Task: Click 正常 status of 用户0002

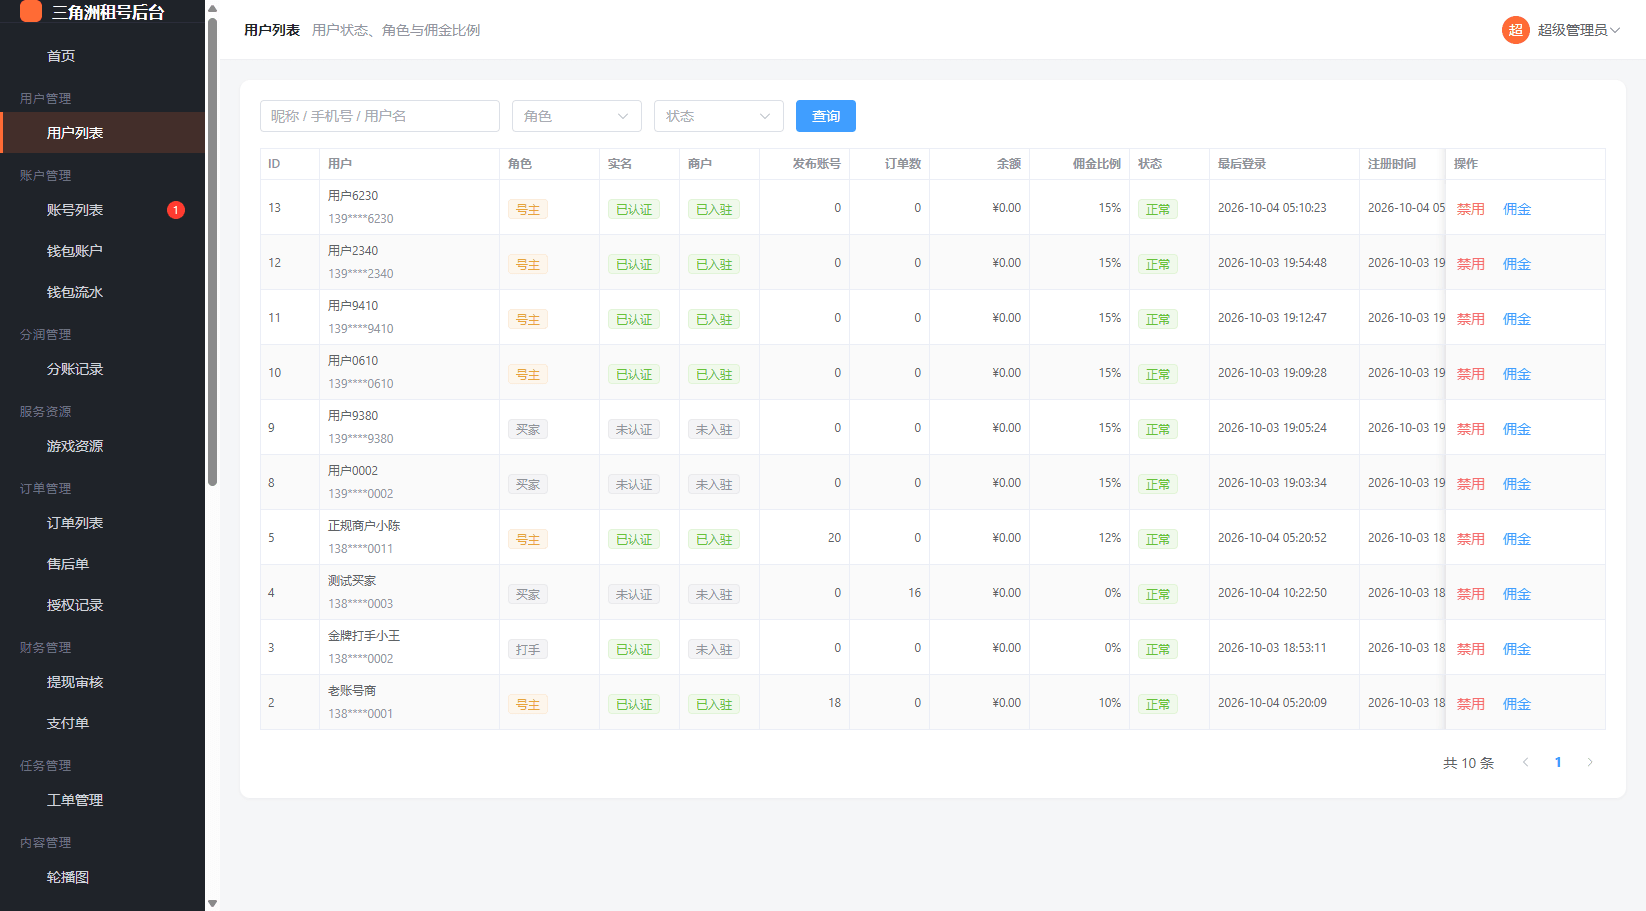Action: [1158, 485]
